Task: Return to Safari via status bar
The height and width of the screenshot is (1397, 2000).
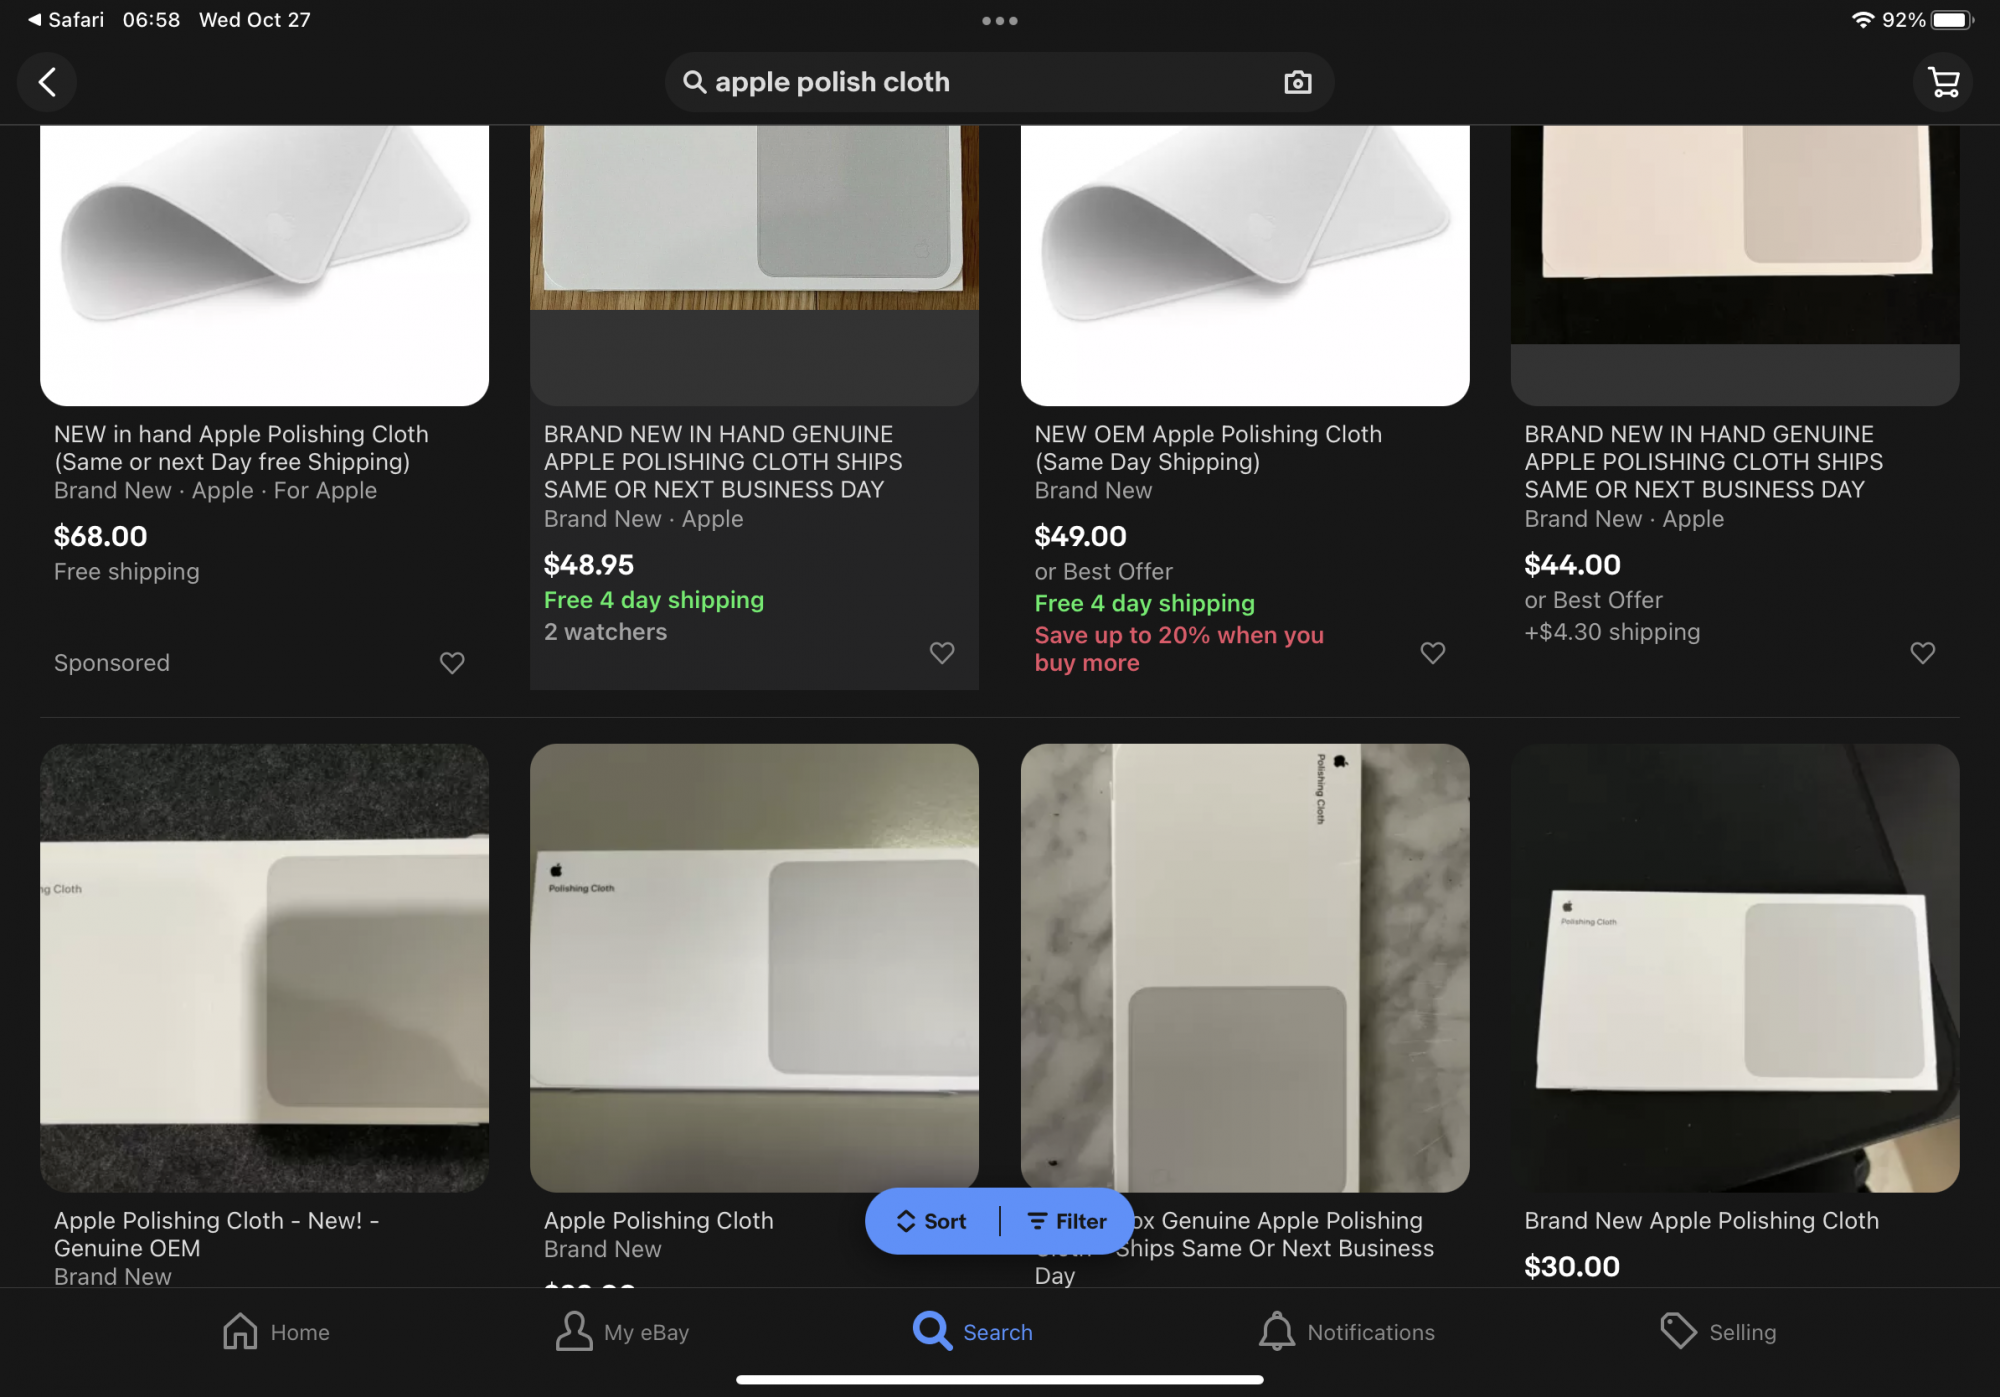Action: pyautogui.click(x=65, y=20)
